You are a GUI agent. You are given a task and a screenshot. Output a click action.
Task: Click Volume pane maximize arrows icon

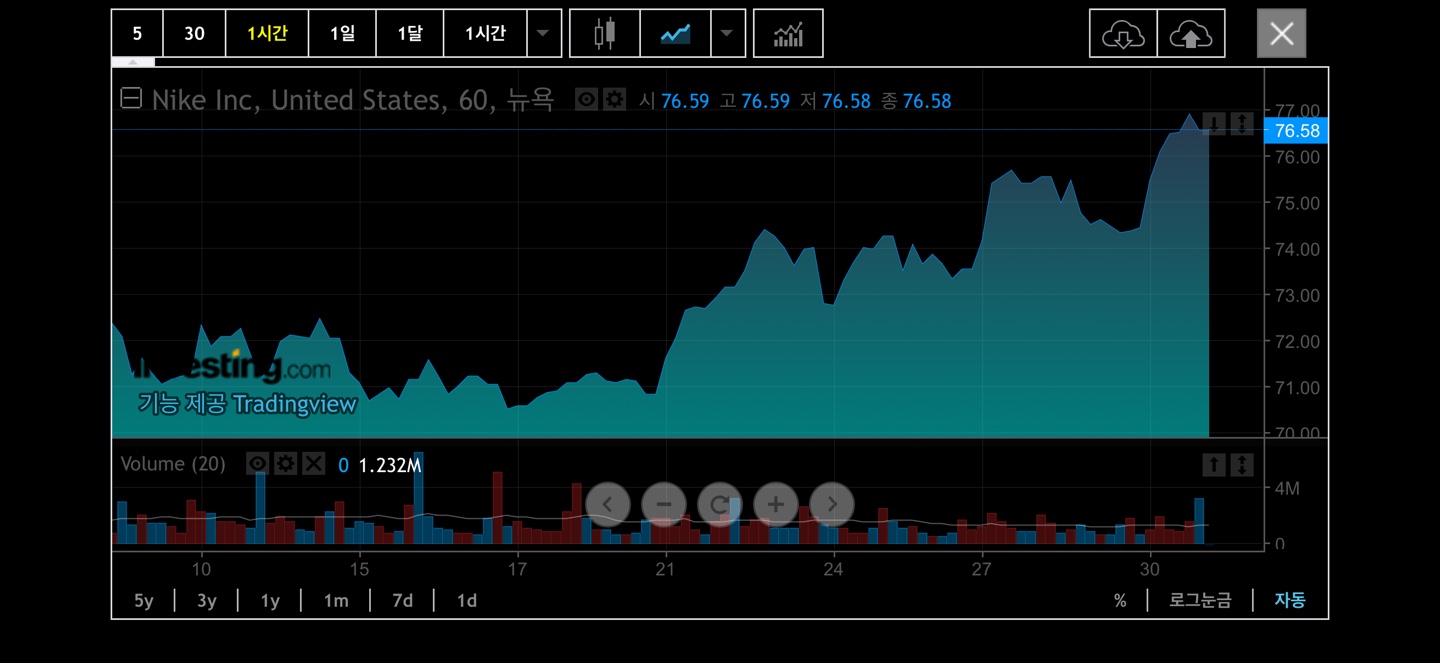[x=1241, y=464]
